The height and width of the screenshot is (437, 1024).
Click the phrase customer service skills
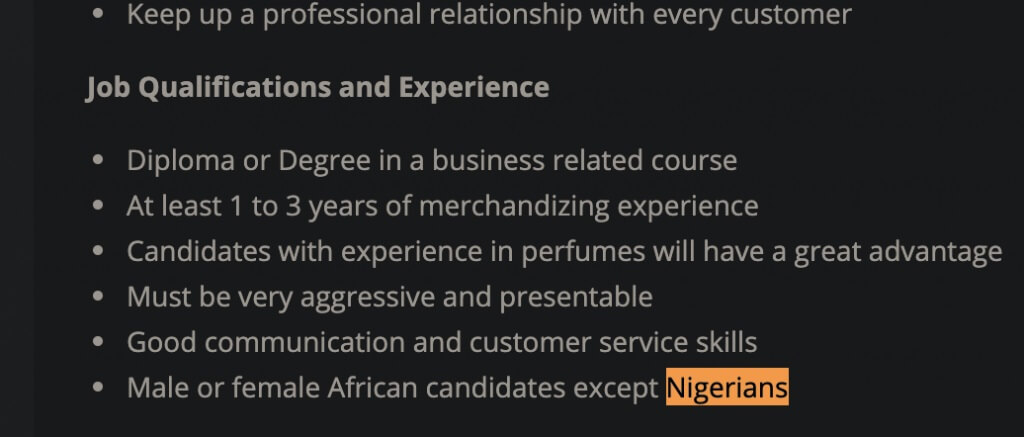[613, 342]
